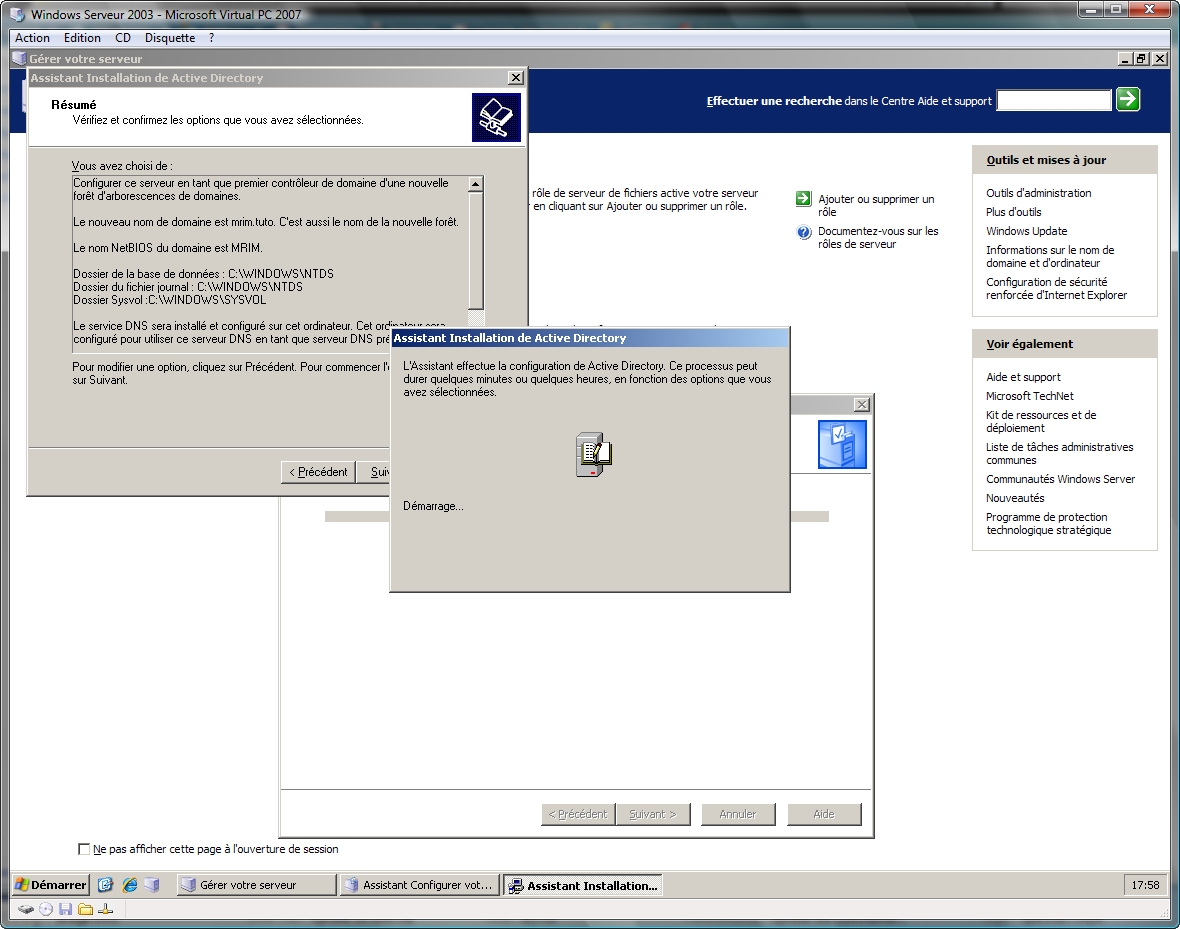Click Précédent in the Active Directory Résumé wizard
Screen dimensions: 1180x929
coord(318,472)
